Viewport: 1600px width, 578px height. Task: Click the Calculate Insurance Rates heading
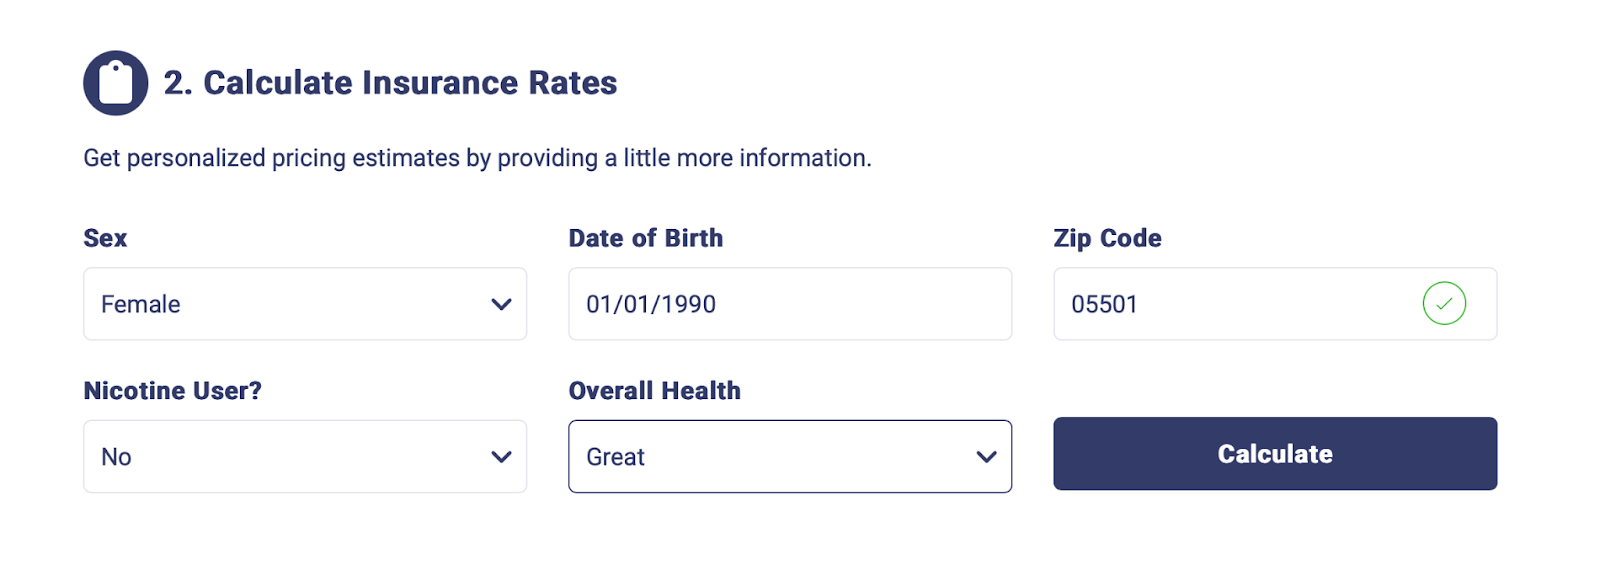coord(390,83)
